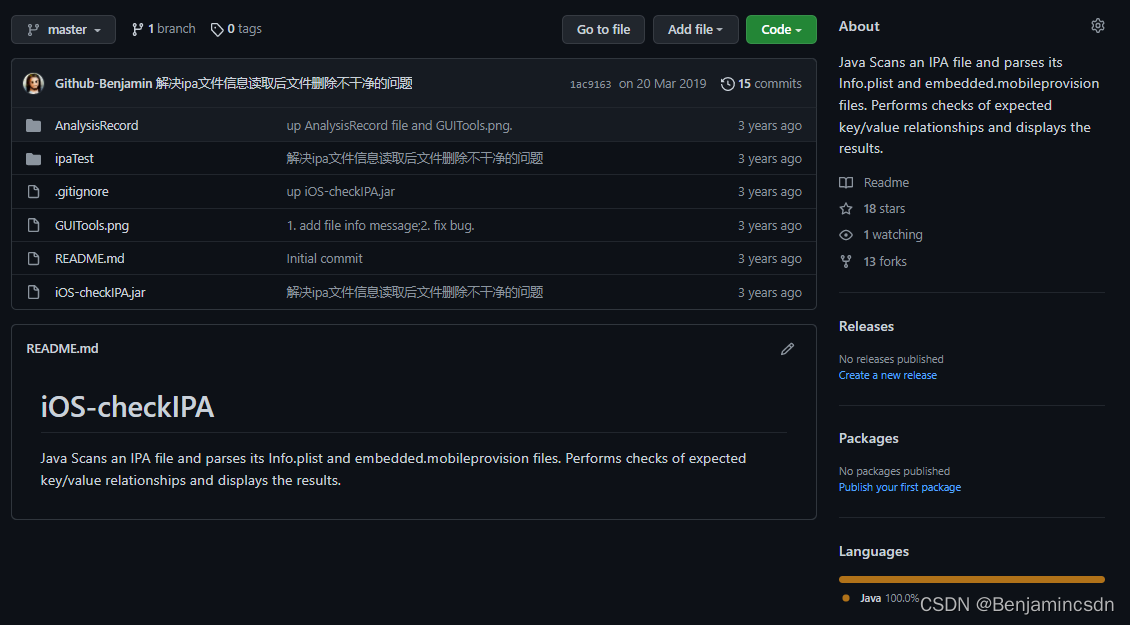Open the Packages heading link

coord(868,438)
